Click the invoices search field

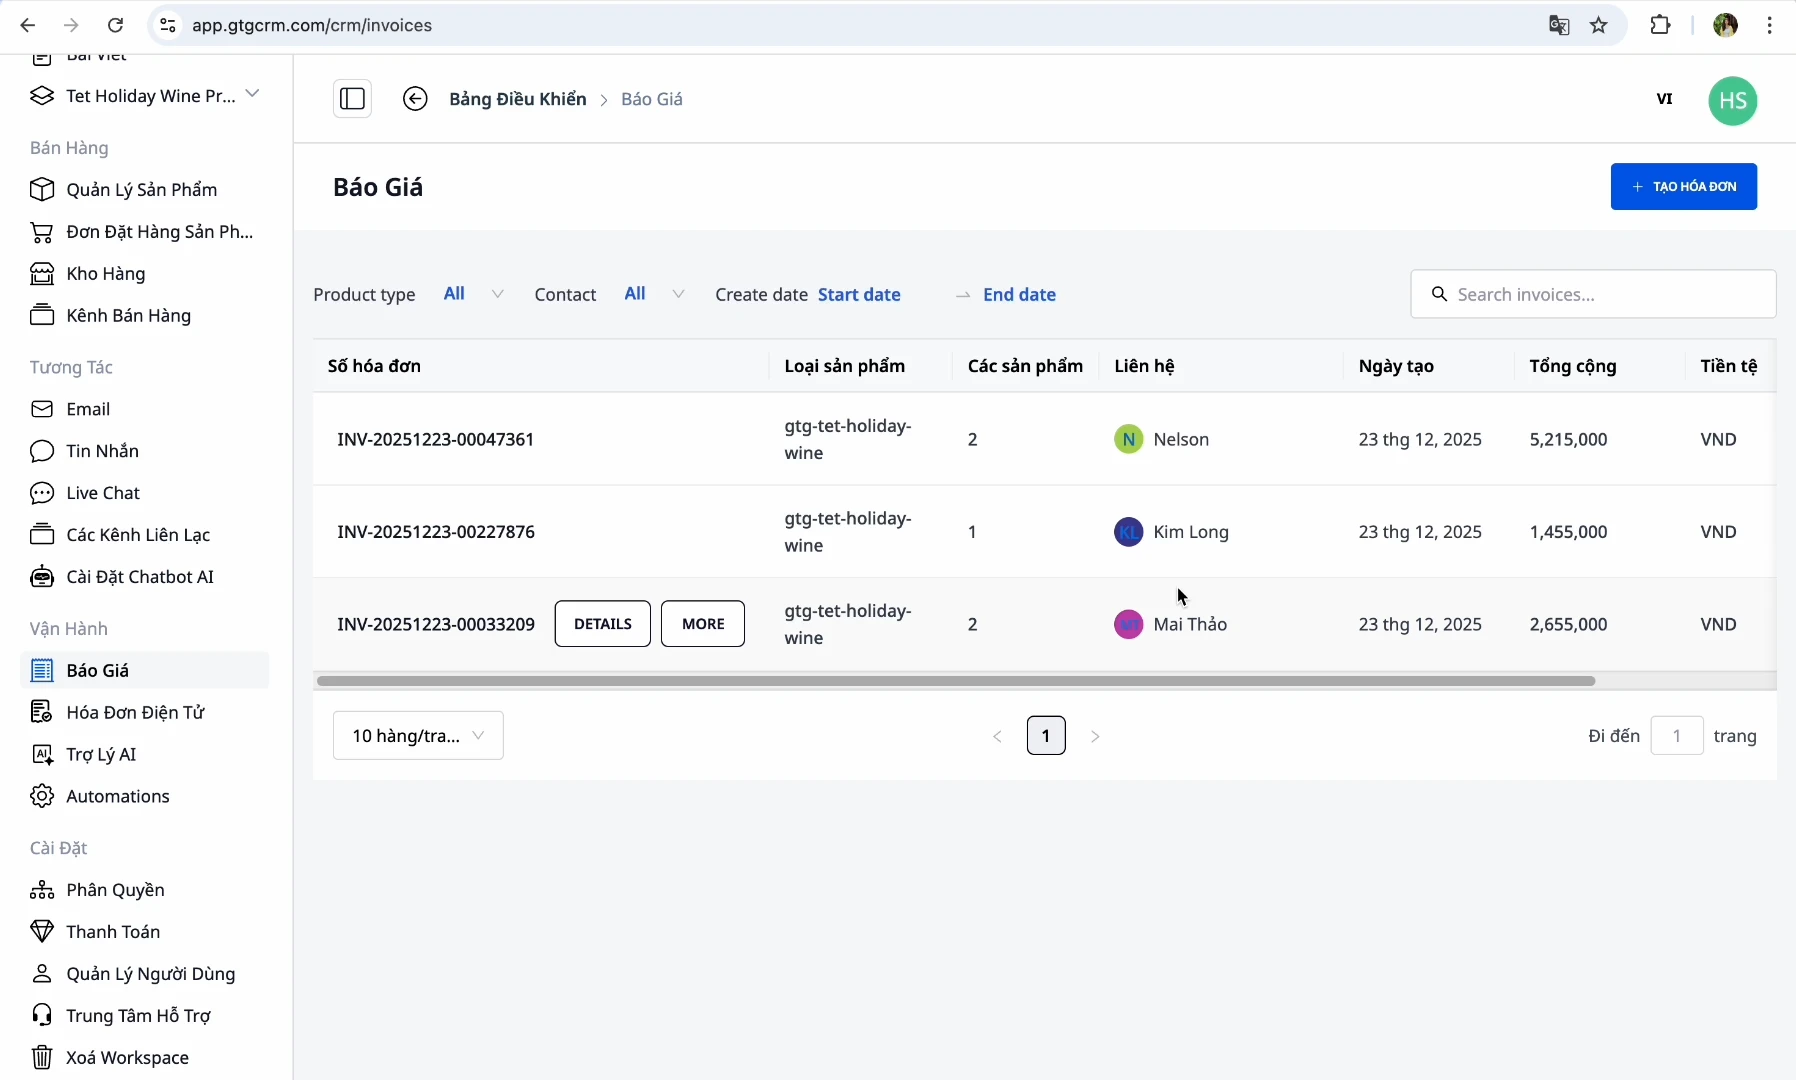pos(1594,294)
